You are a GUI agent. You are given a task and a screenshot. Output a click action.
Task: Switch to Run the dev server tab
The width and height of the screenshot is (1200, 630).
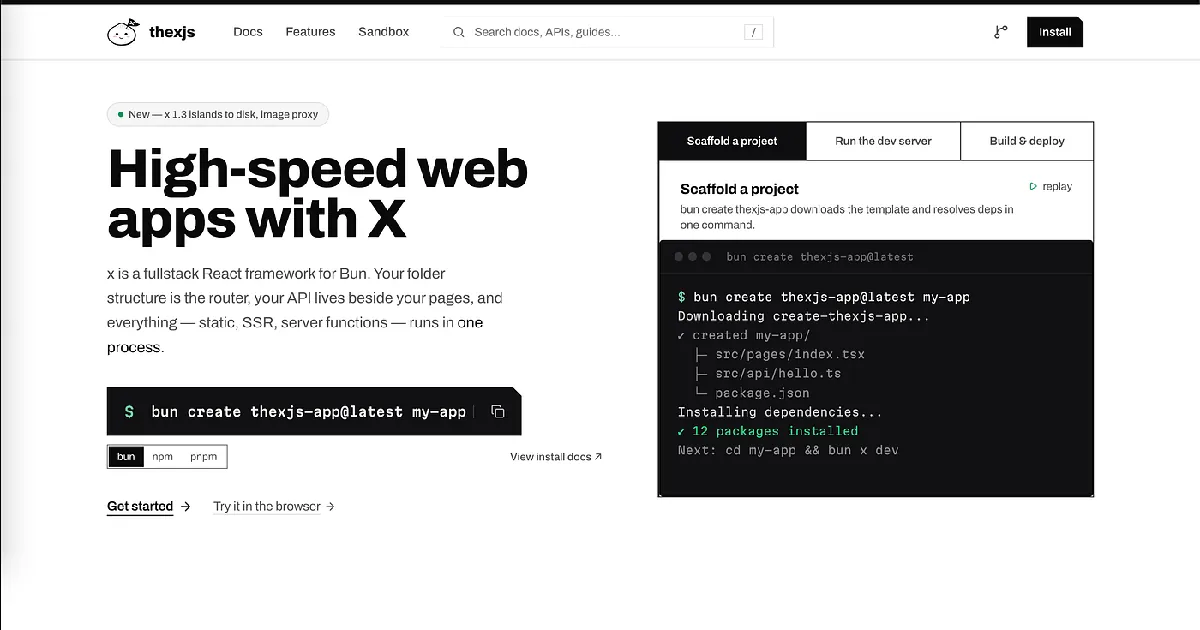point(883,141)
